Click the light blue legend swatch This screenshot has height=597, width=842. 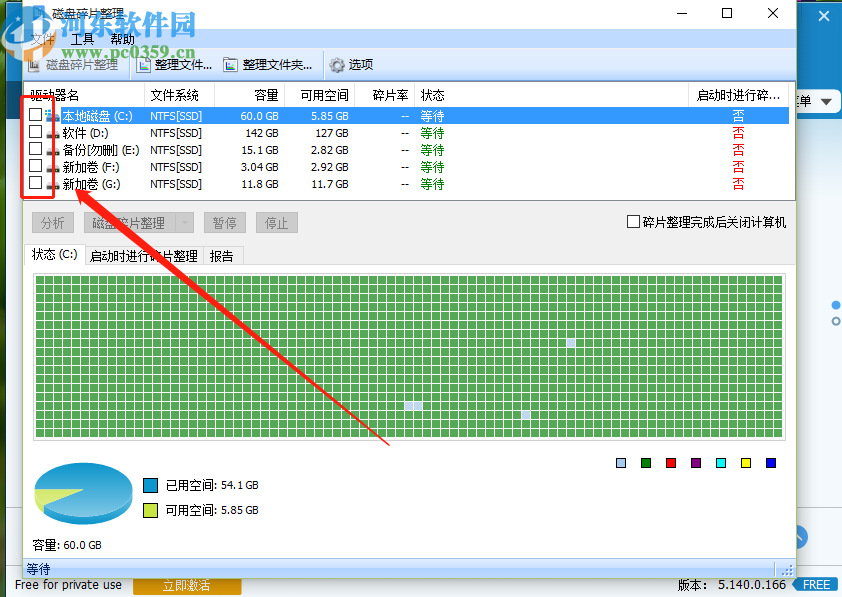point(621,463)
